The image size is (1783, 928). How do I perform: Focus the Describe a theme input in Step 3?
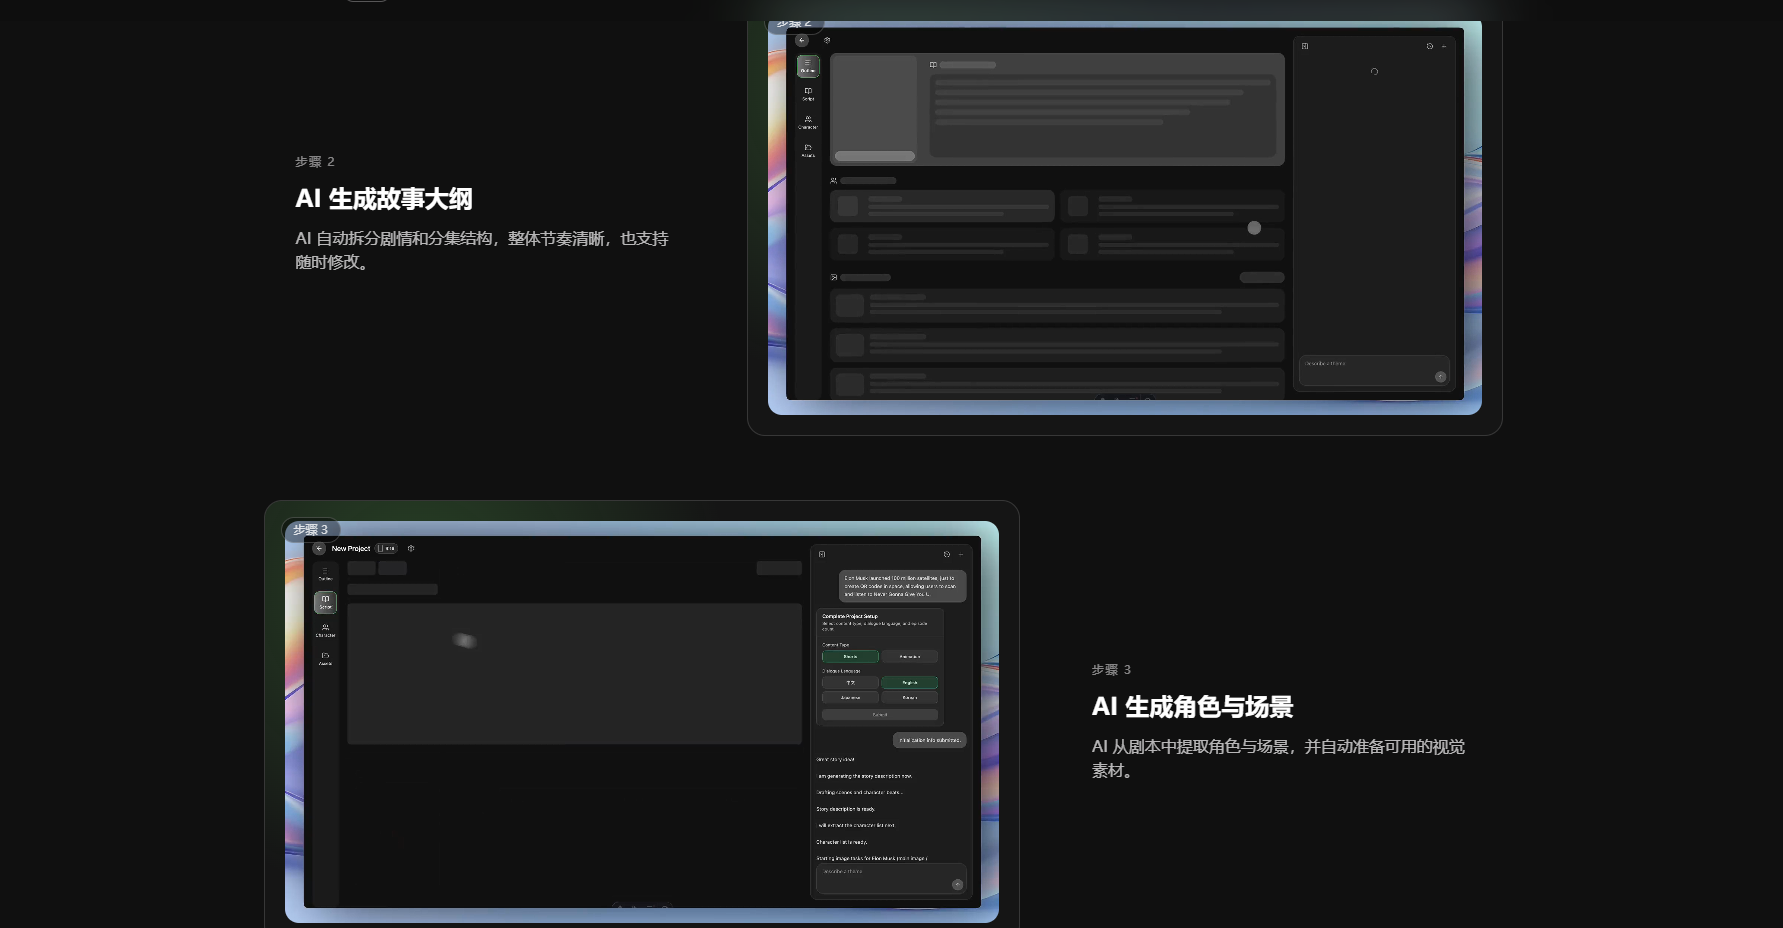[888, 878]
